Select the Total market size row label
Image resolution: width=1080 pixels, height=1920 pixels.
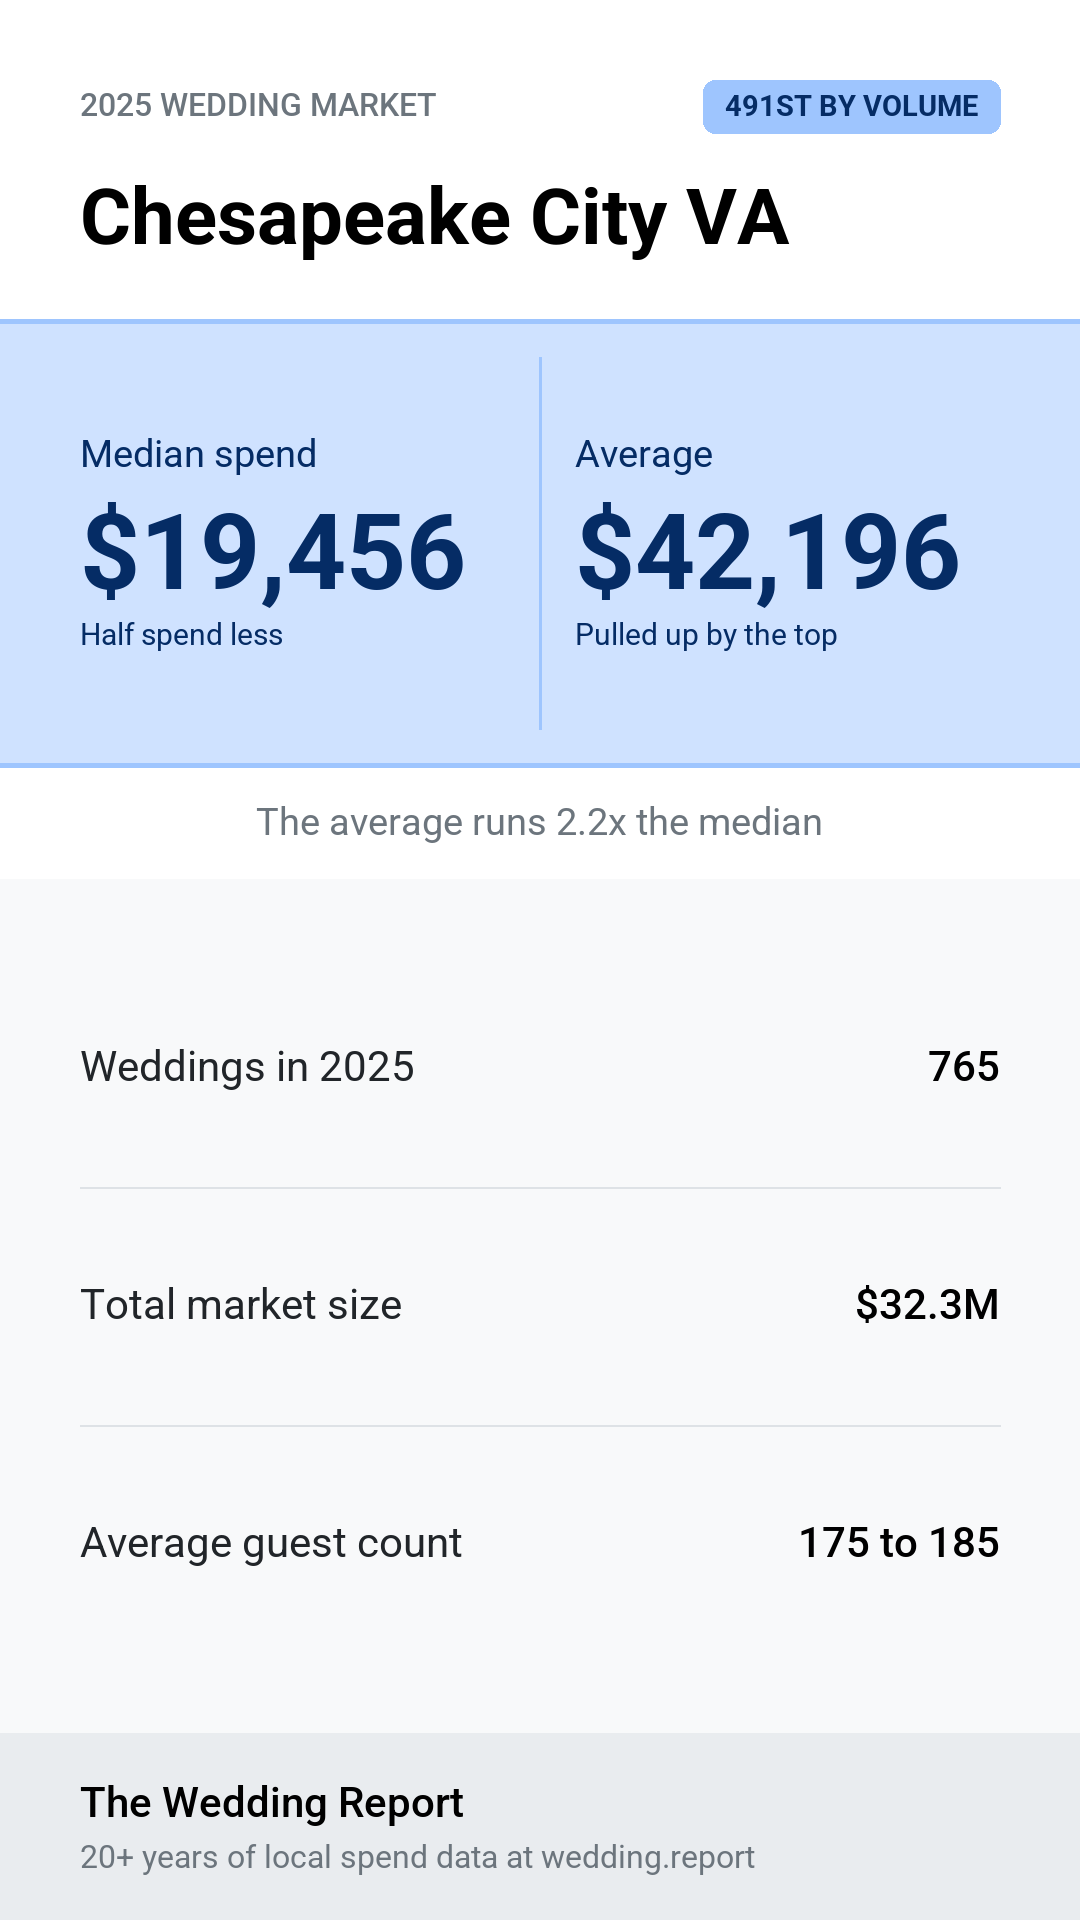[241, 1305]
